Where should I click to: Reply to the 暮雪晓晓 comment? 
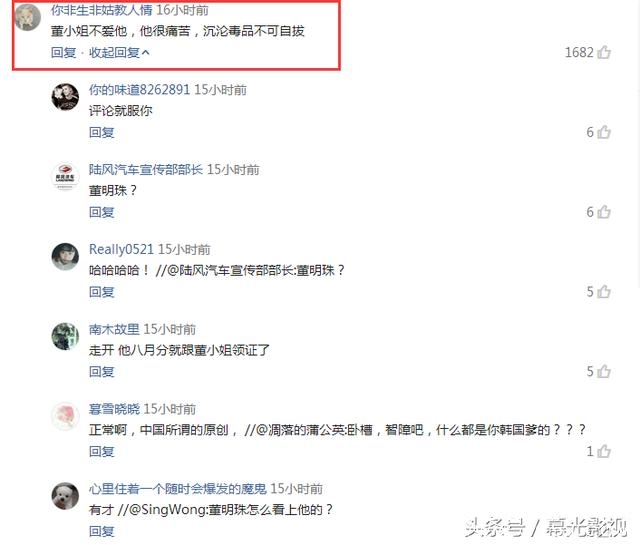102,451
